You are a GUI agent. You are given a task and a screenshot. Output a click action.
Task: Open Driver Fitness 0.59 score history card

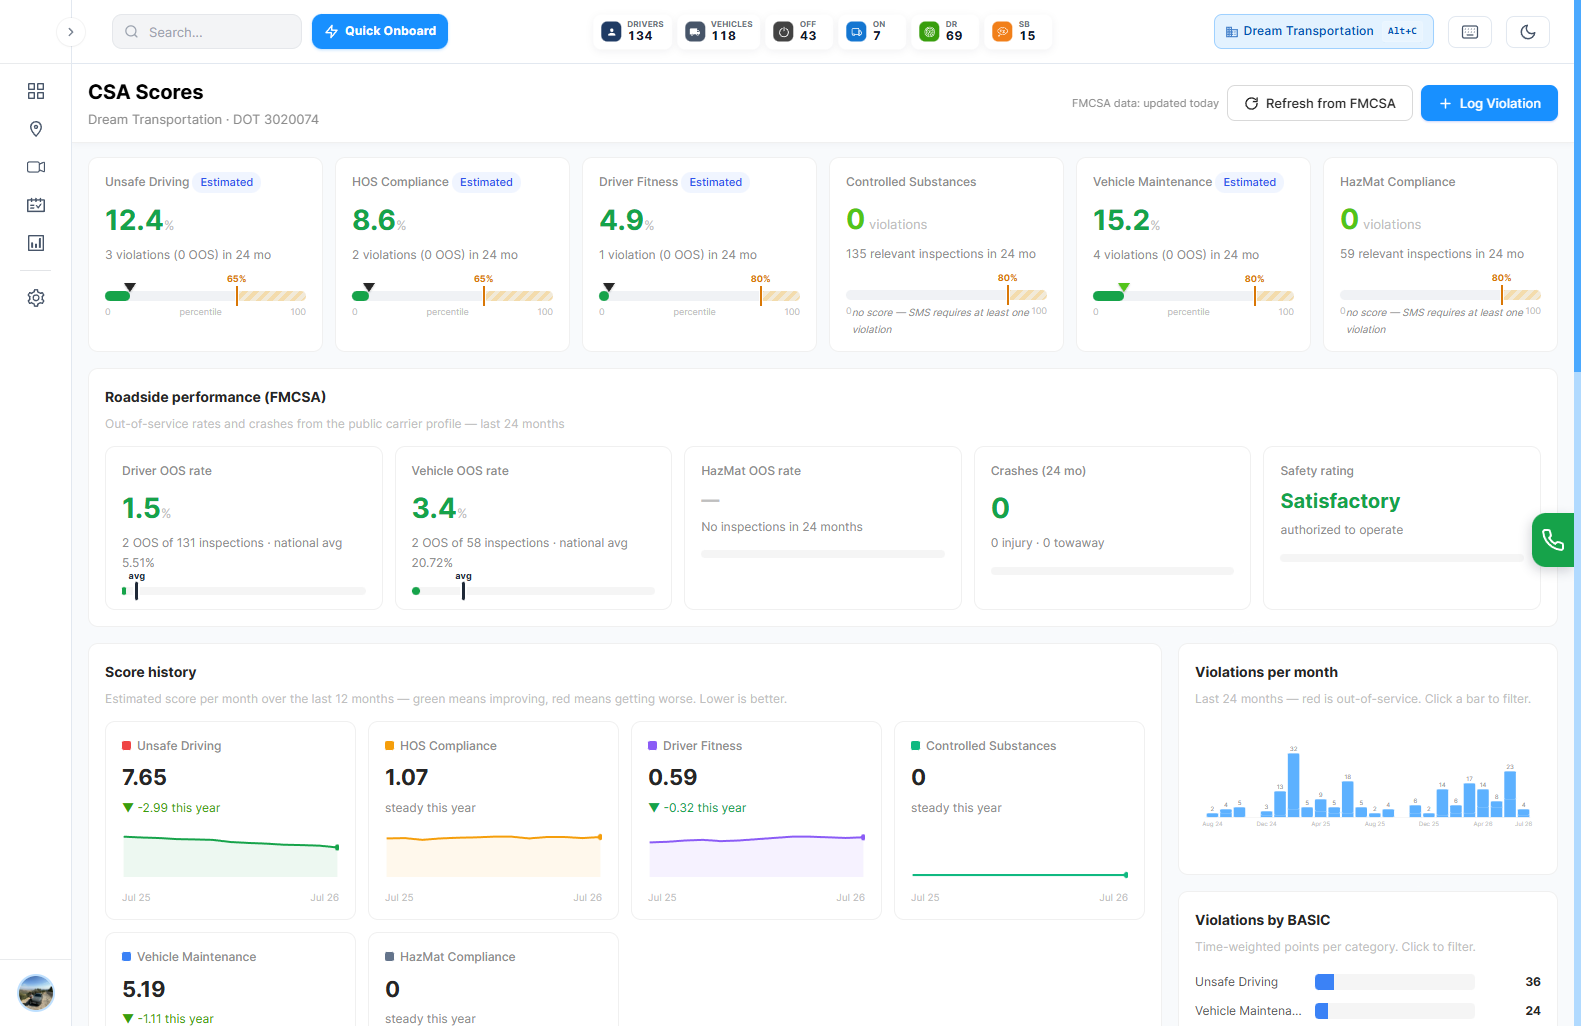(x=756, y=820)
